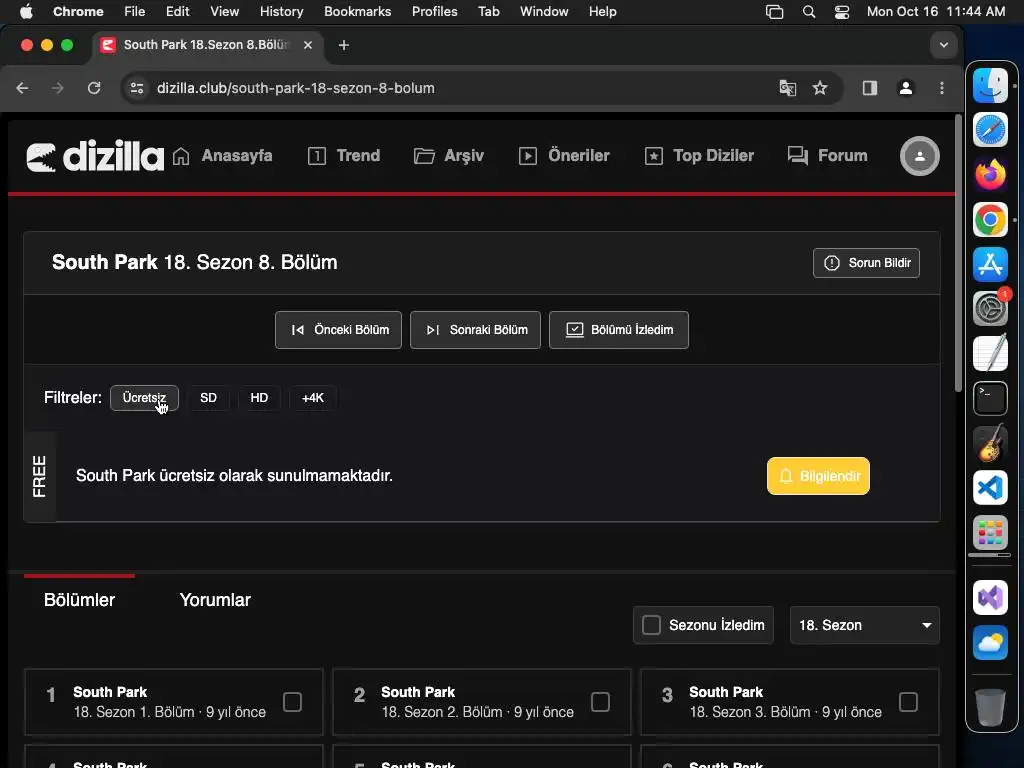Bookmark this page with star icon

pyautogui.click(x=820, y=88)
